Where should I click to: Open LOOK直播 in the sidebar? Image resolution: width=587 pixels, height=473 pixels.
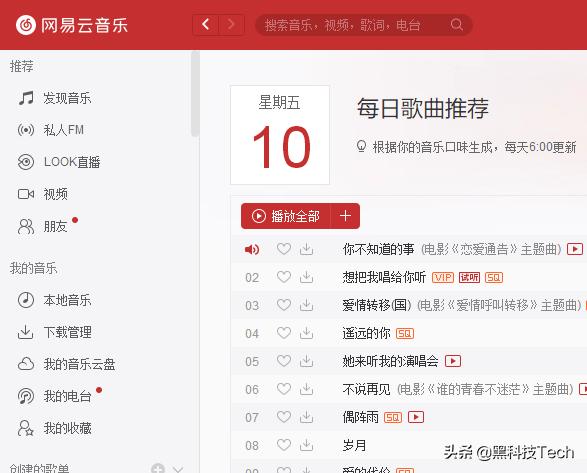point(59,162)
